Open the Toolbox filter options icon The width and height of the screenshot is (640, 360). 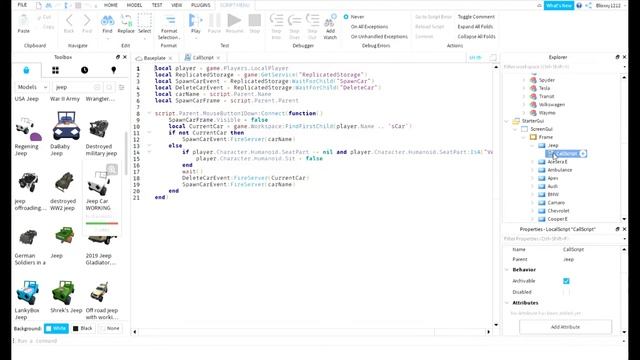pos(122,87)
